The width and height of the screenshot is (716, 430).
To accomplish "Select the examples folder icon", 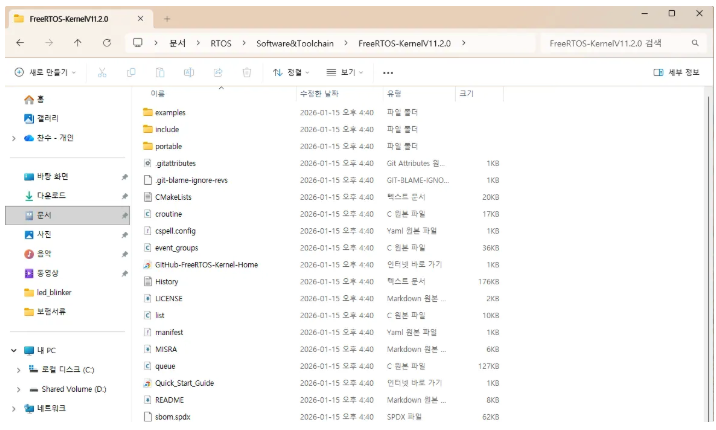I will click(147, 112).
